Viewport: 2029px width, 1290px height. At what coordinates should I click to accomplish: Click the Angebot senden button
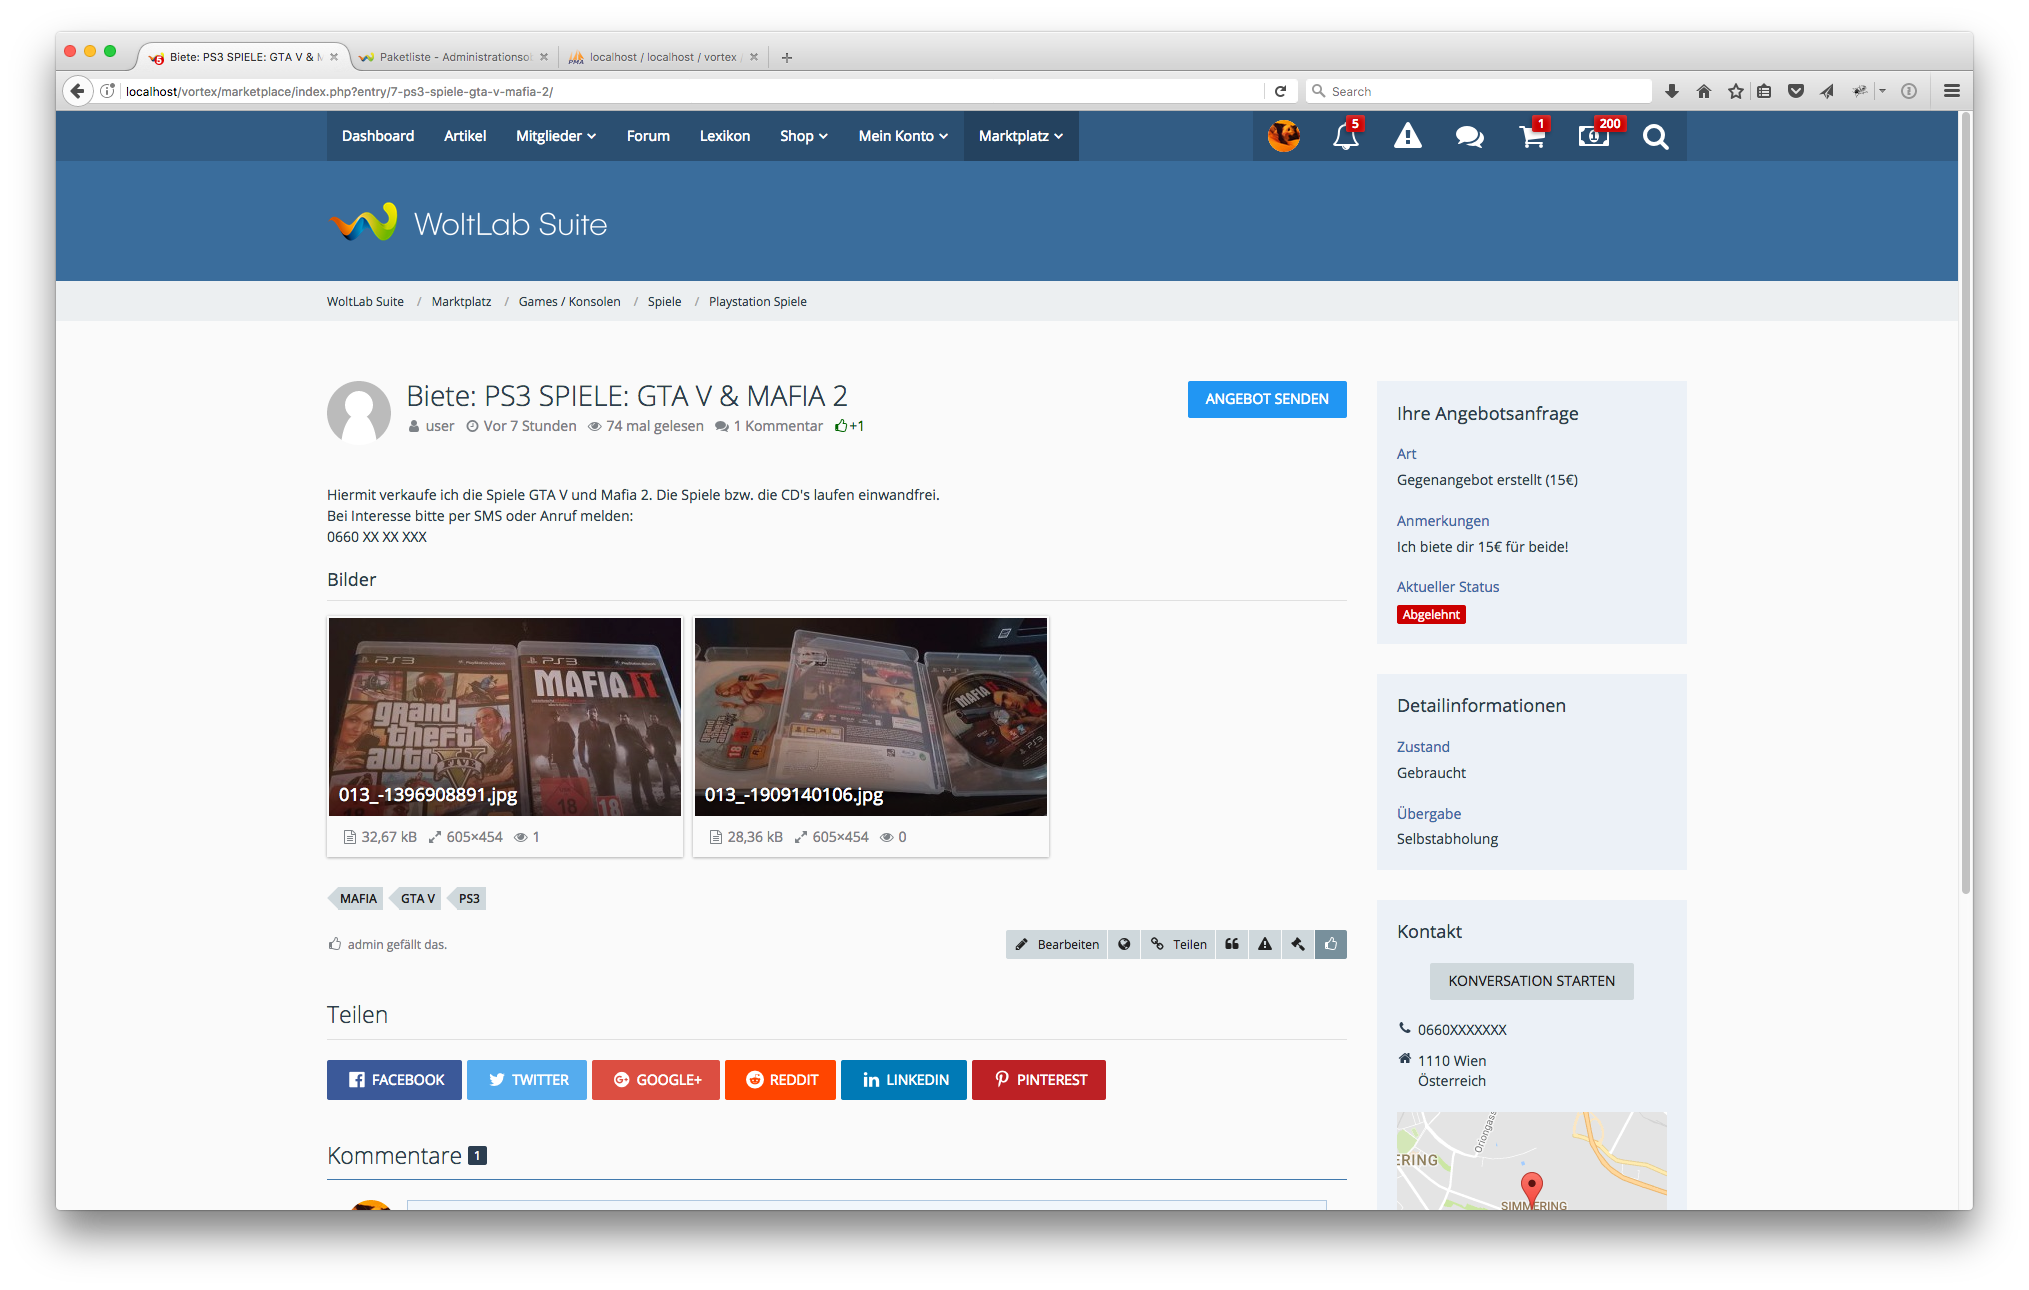[x=1266, y=399]
